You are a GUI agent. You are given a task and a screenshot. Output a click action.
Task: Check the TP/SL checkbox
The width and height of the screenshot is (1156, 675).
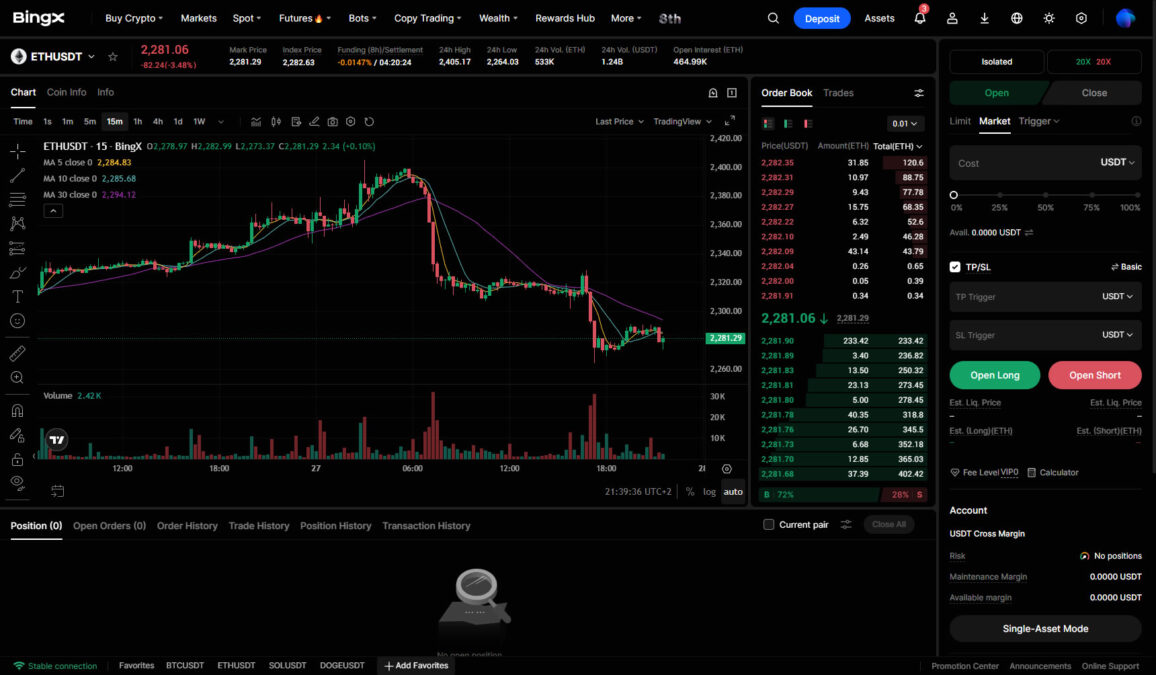coord(955,267)
